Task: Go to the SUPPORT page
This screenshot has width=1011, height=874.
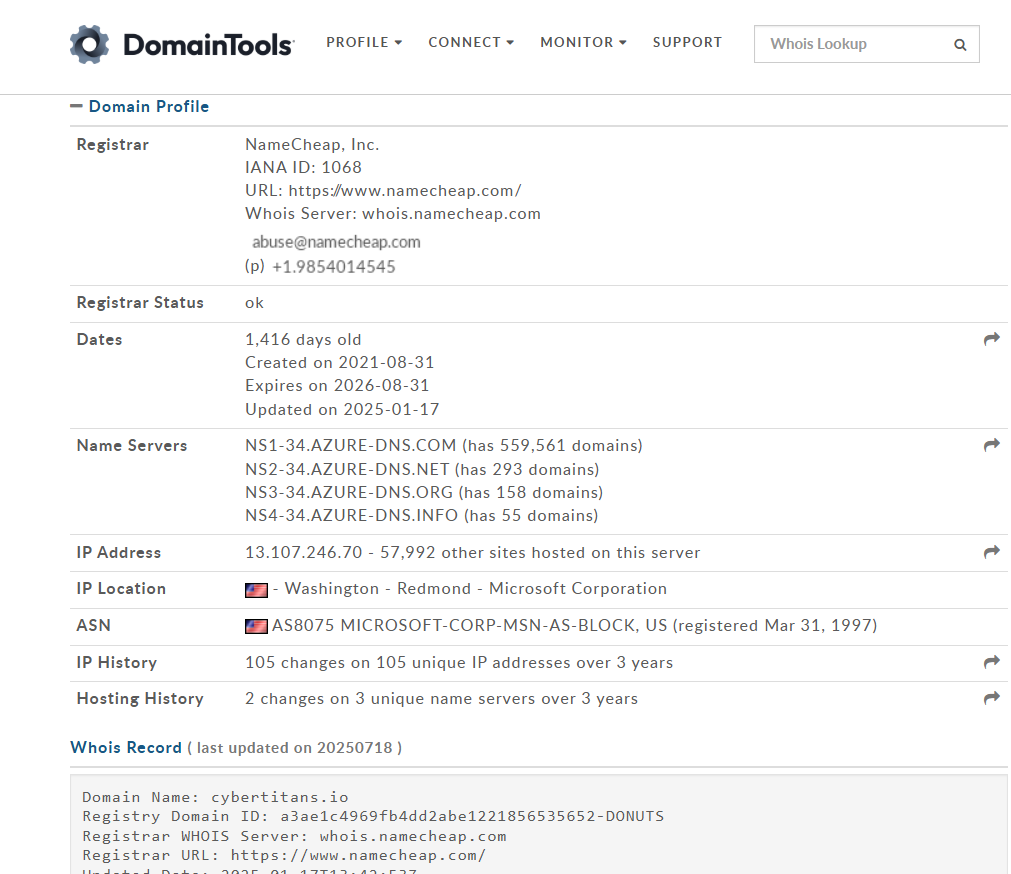Action: click(687, 43)
